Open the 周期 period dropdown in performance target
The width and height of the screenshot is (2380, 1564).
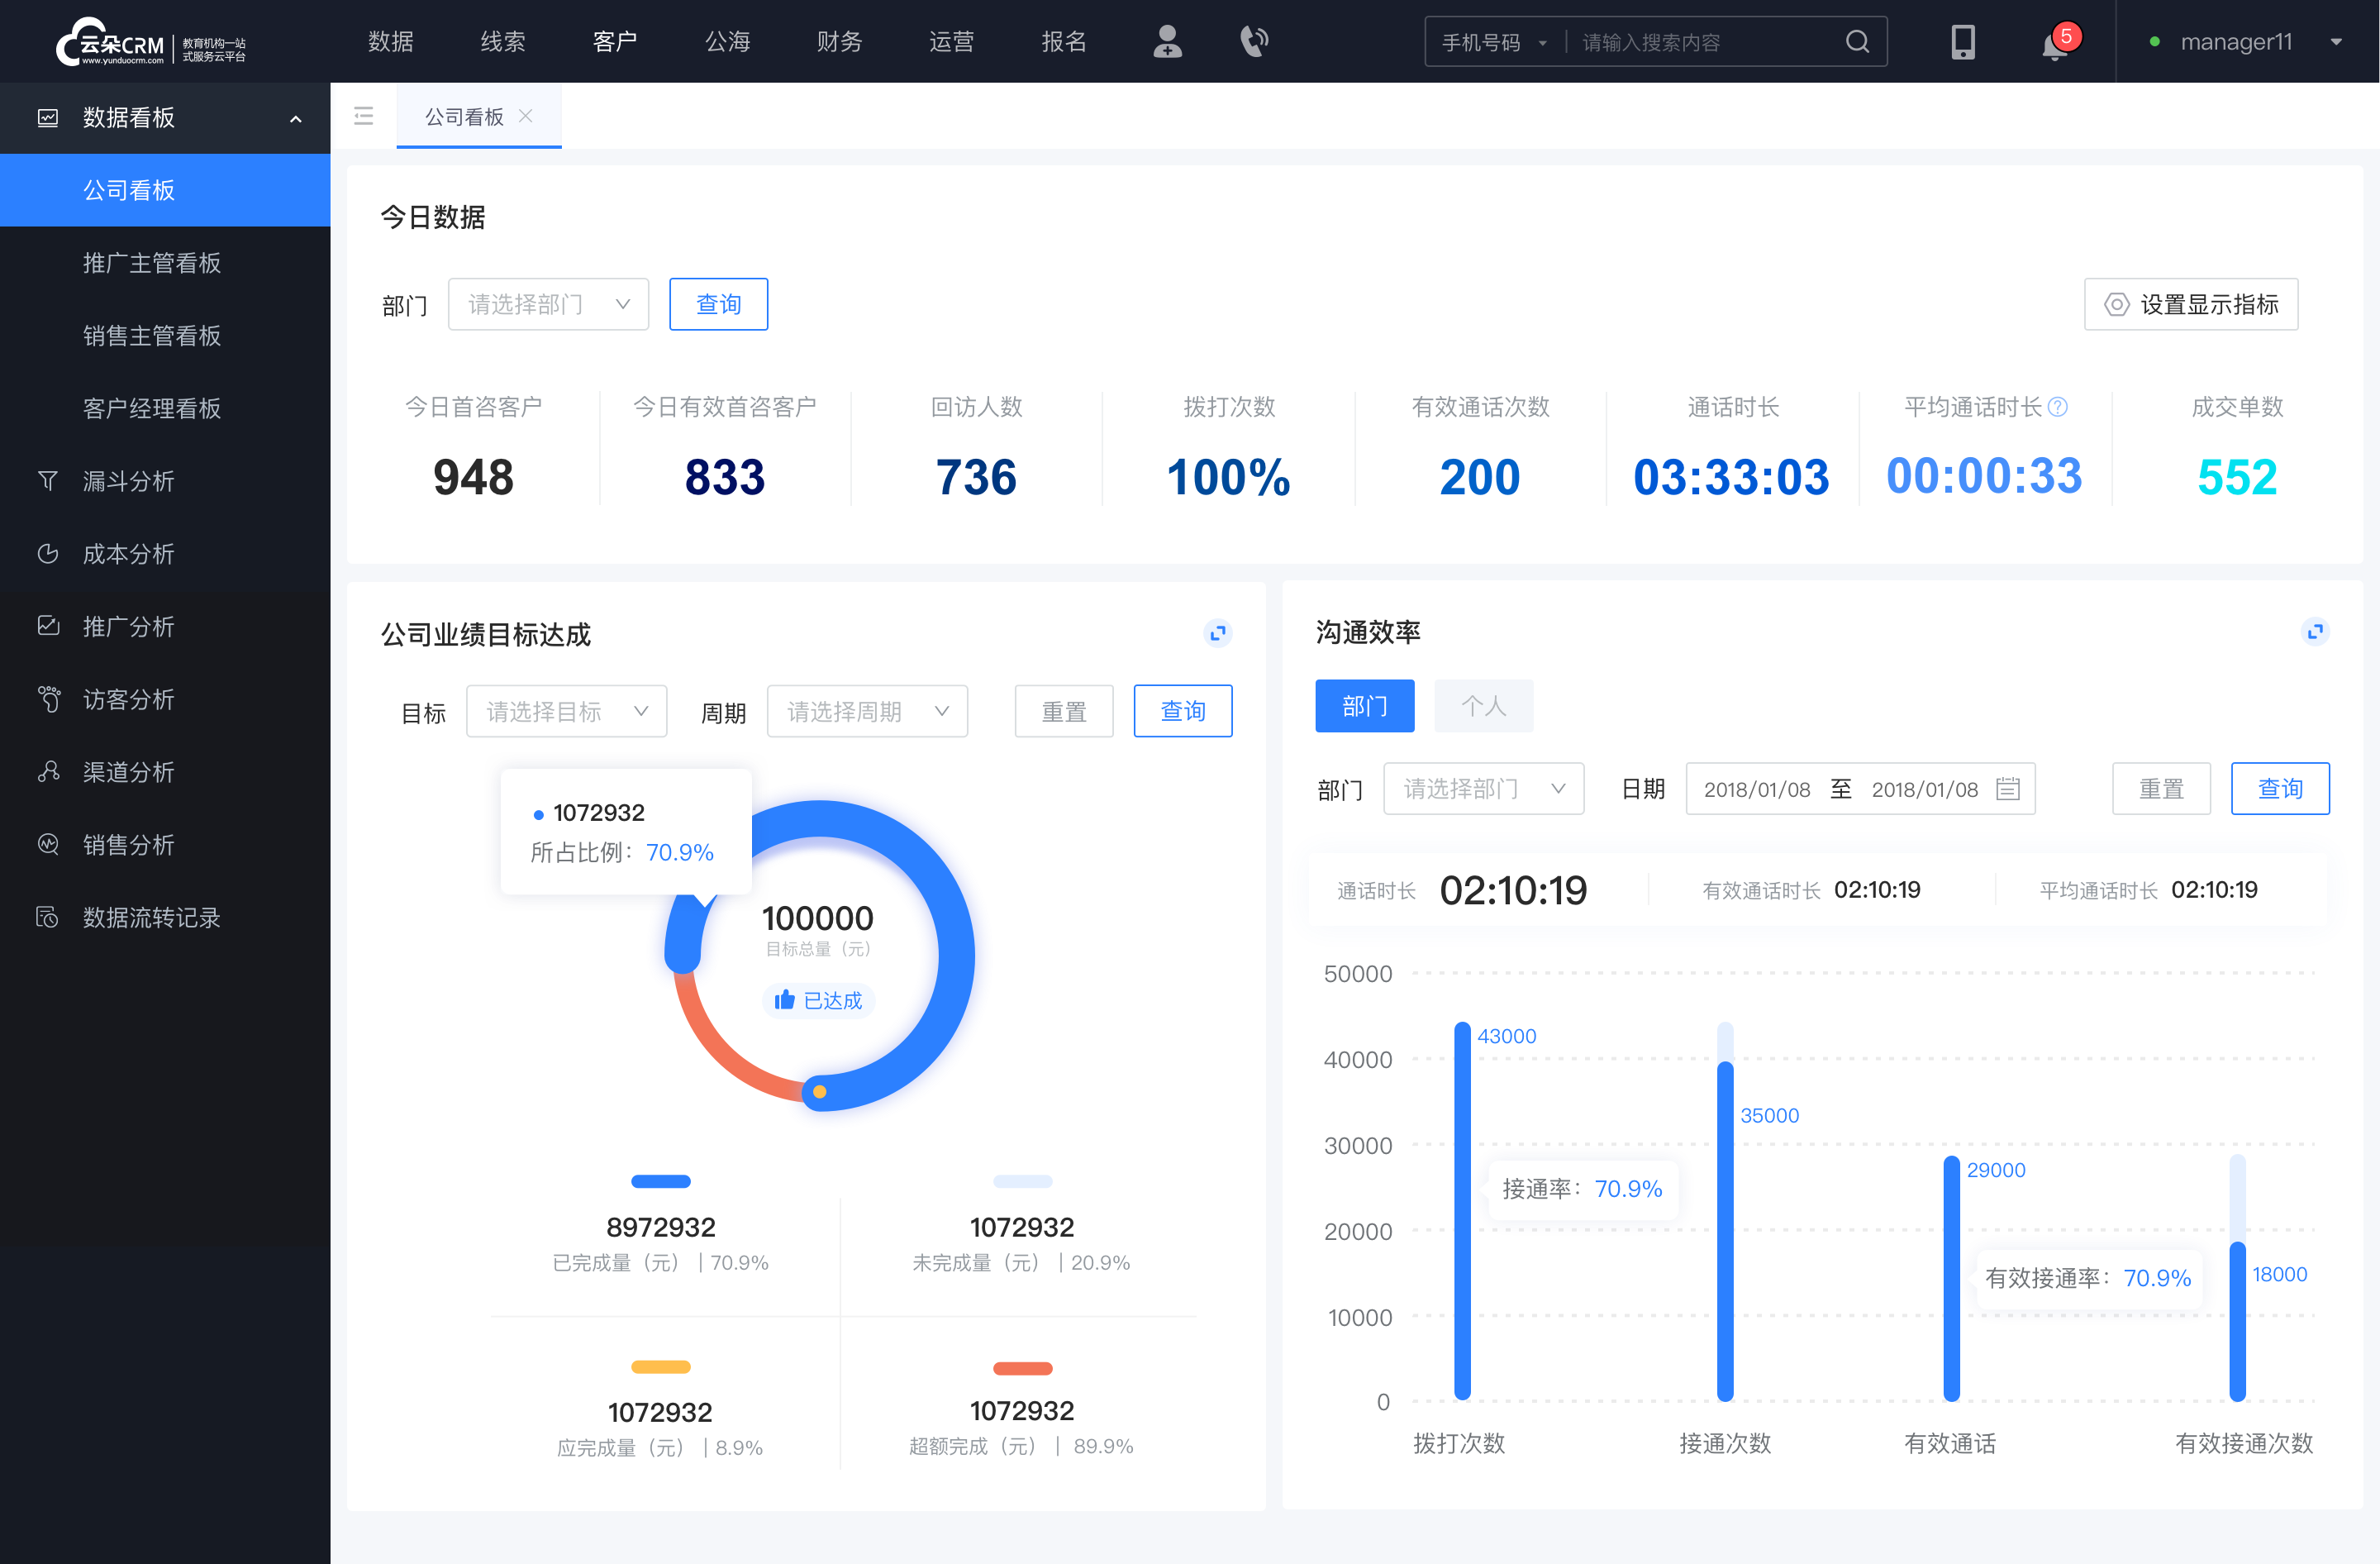(x=867, y=708)
